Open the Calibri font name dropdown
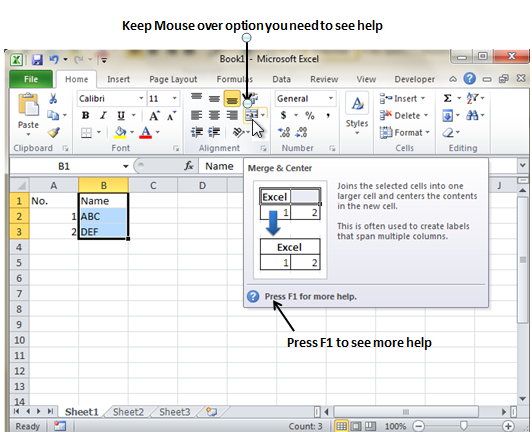Screen dimensions: 532x432 click(x=141, y=98)
